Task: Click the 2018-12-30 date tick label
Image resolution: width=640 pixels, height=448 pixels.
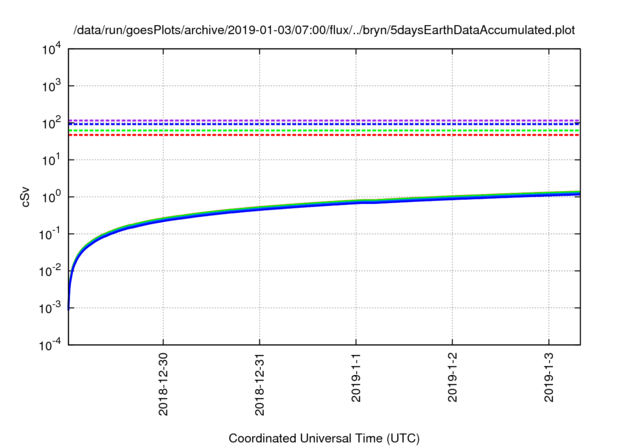Action: [x=163, y=384]
